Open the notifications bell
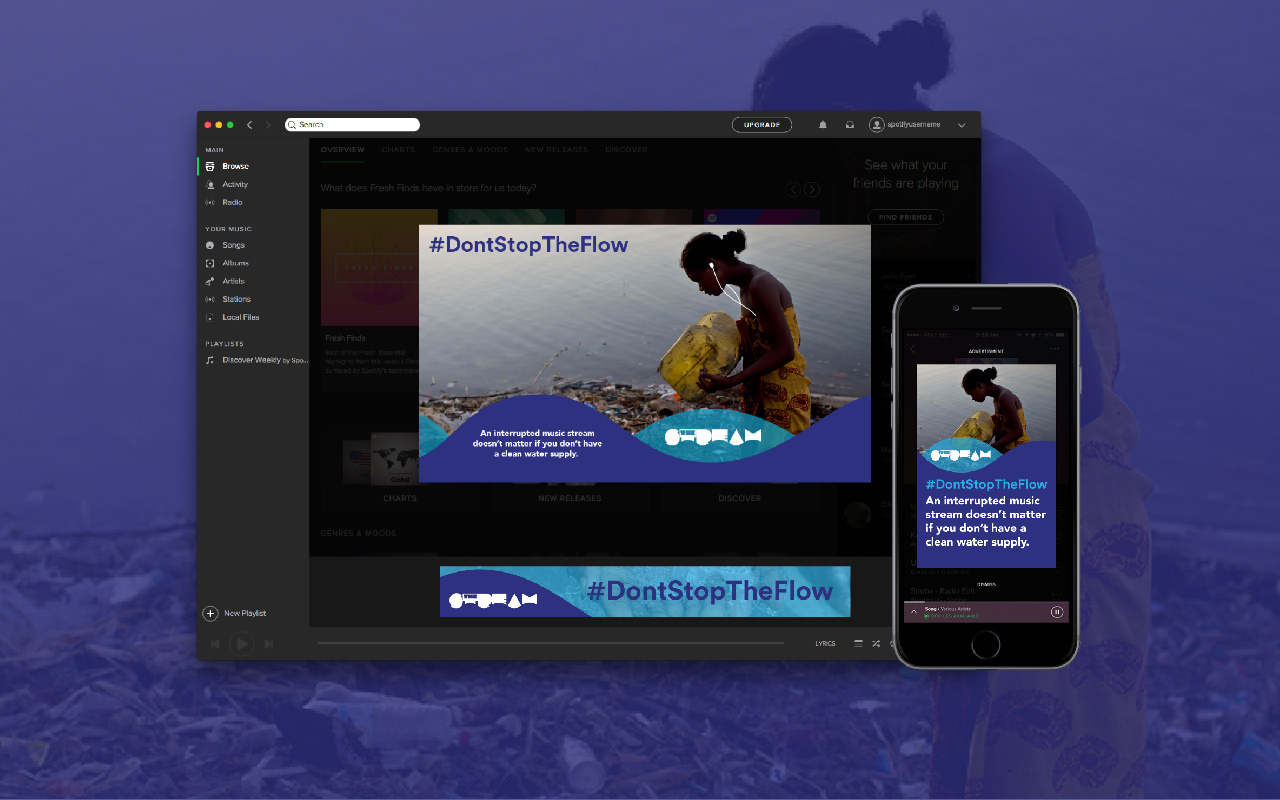 823,125
